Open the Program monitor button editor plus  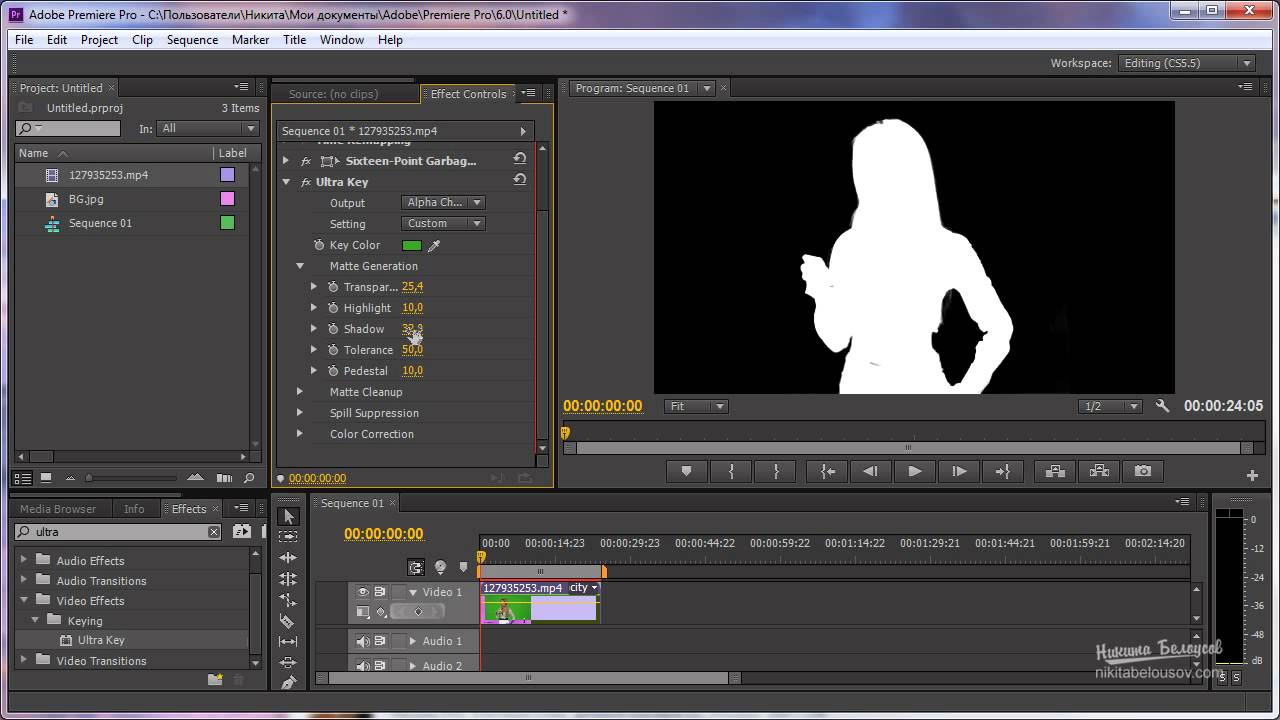coord(1252,476)
